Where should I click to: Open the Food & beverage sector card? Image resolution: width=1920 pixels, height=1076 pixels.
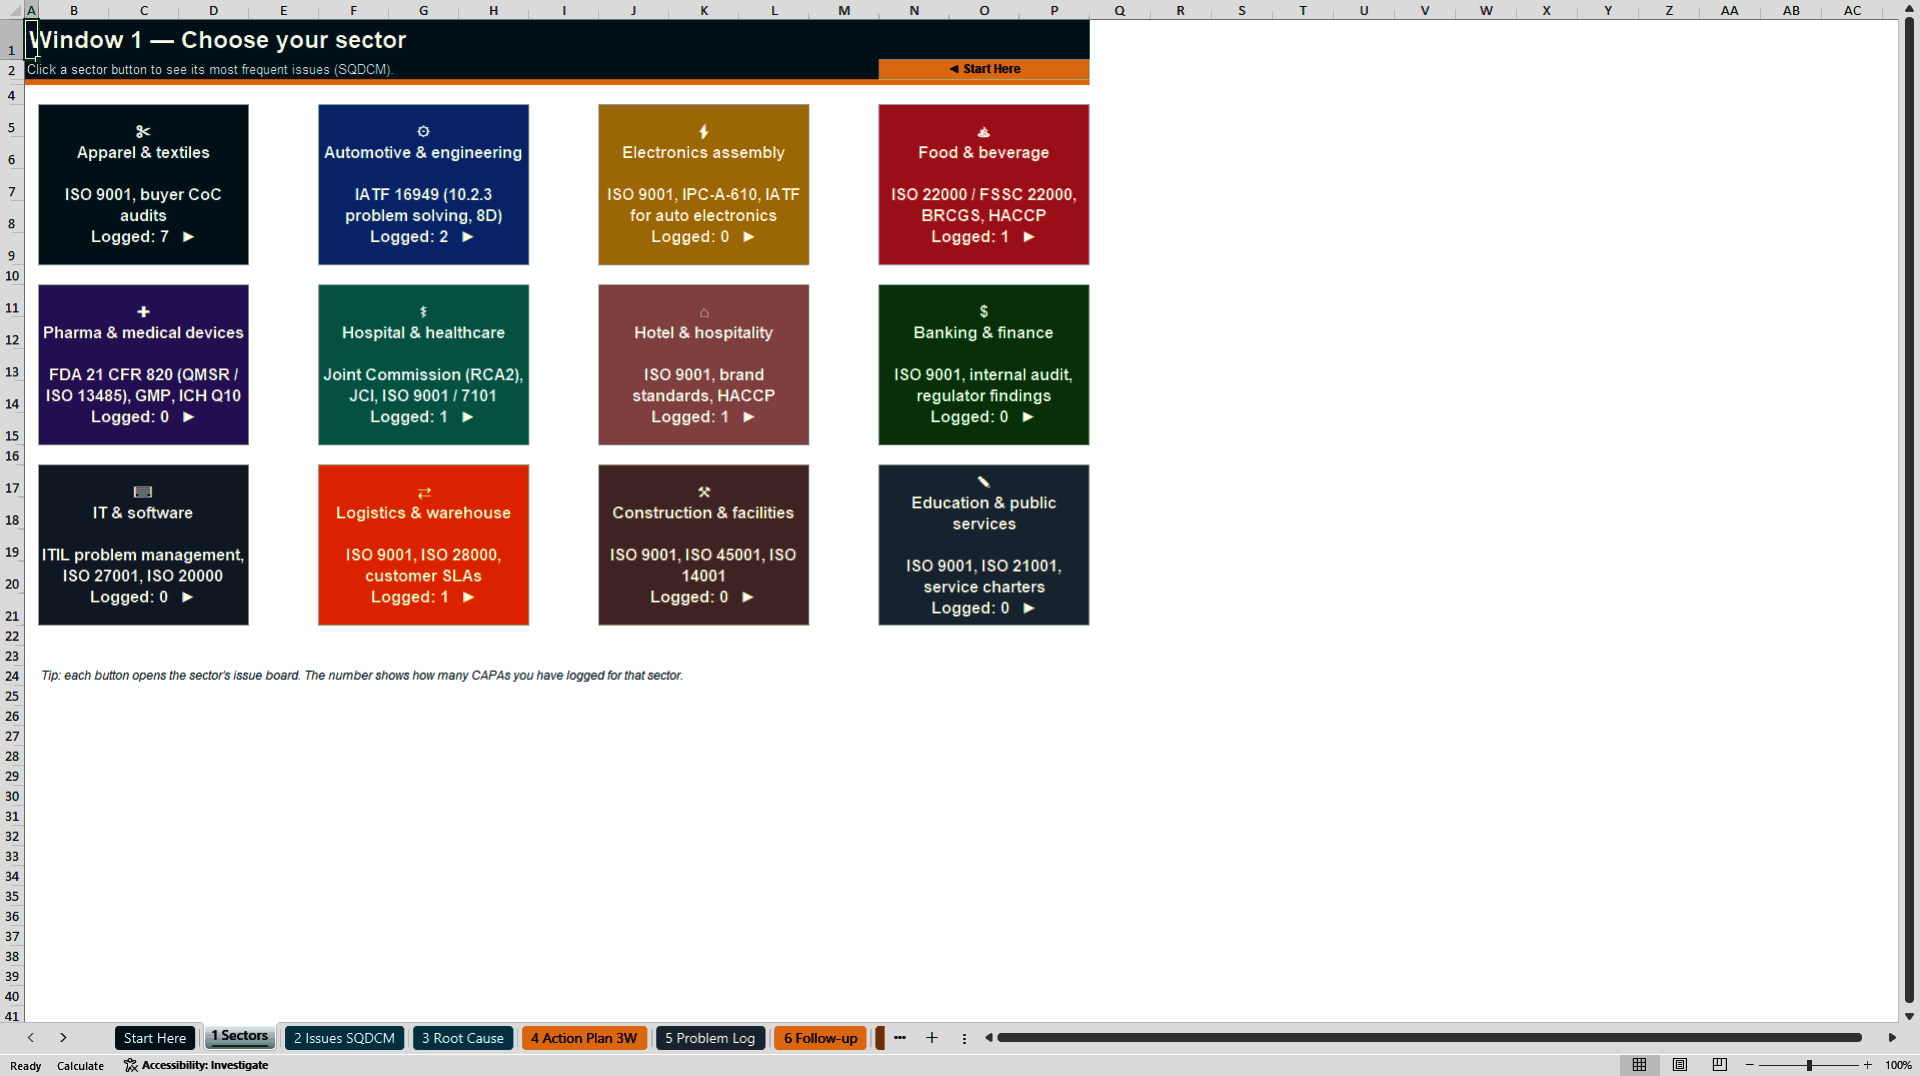[983, 185]
